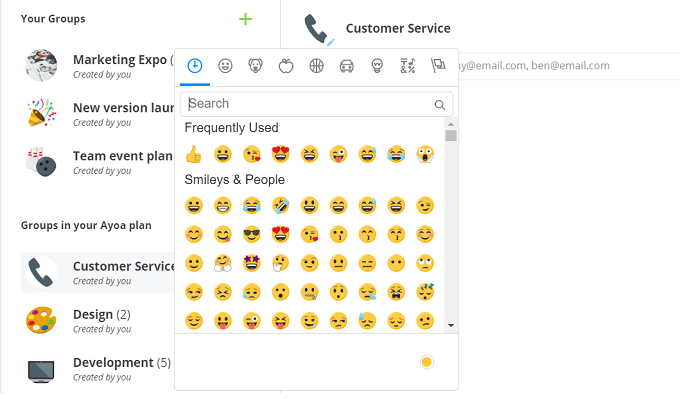680x399 pixels.
Task: Show the Frequently Used clock tab
Action: pos(195,66)
